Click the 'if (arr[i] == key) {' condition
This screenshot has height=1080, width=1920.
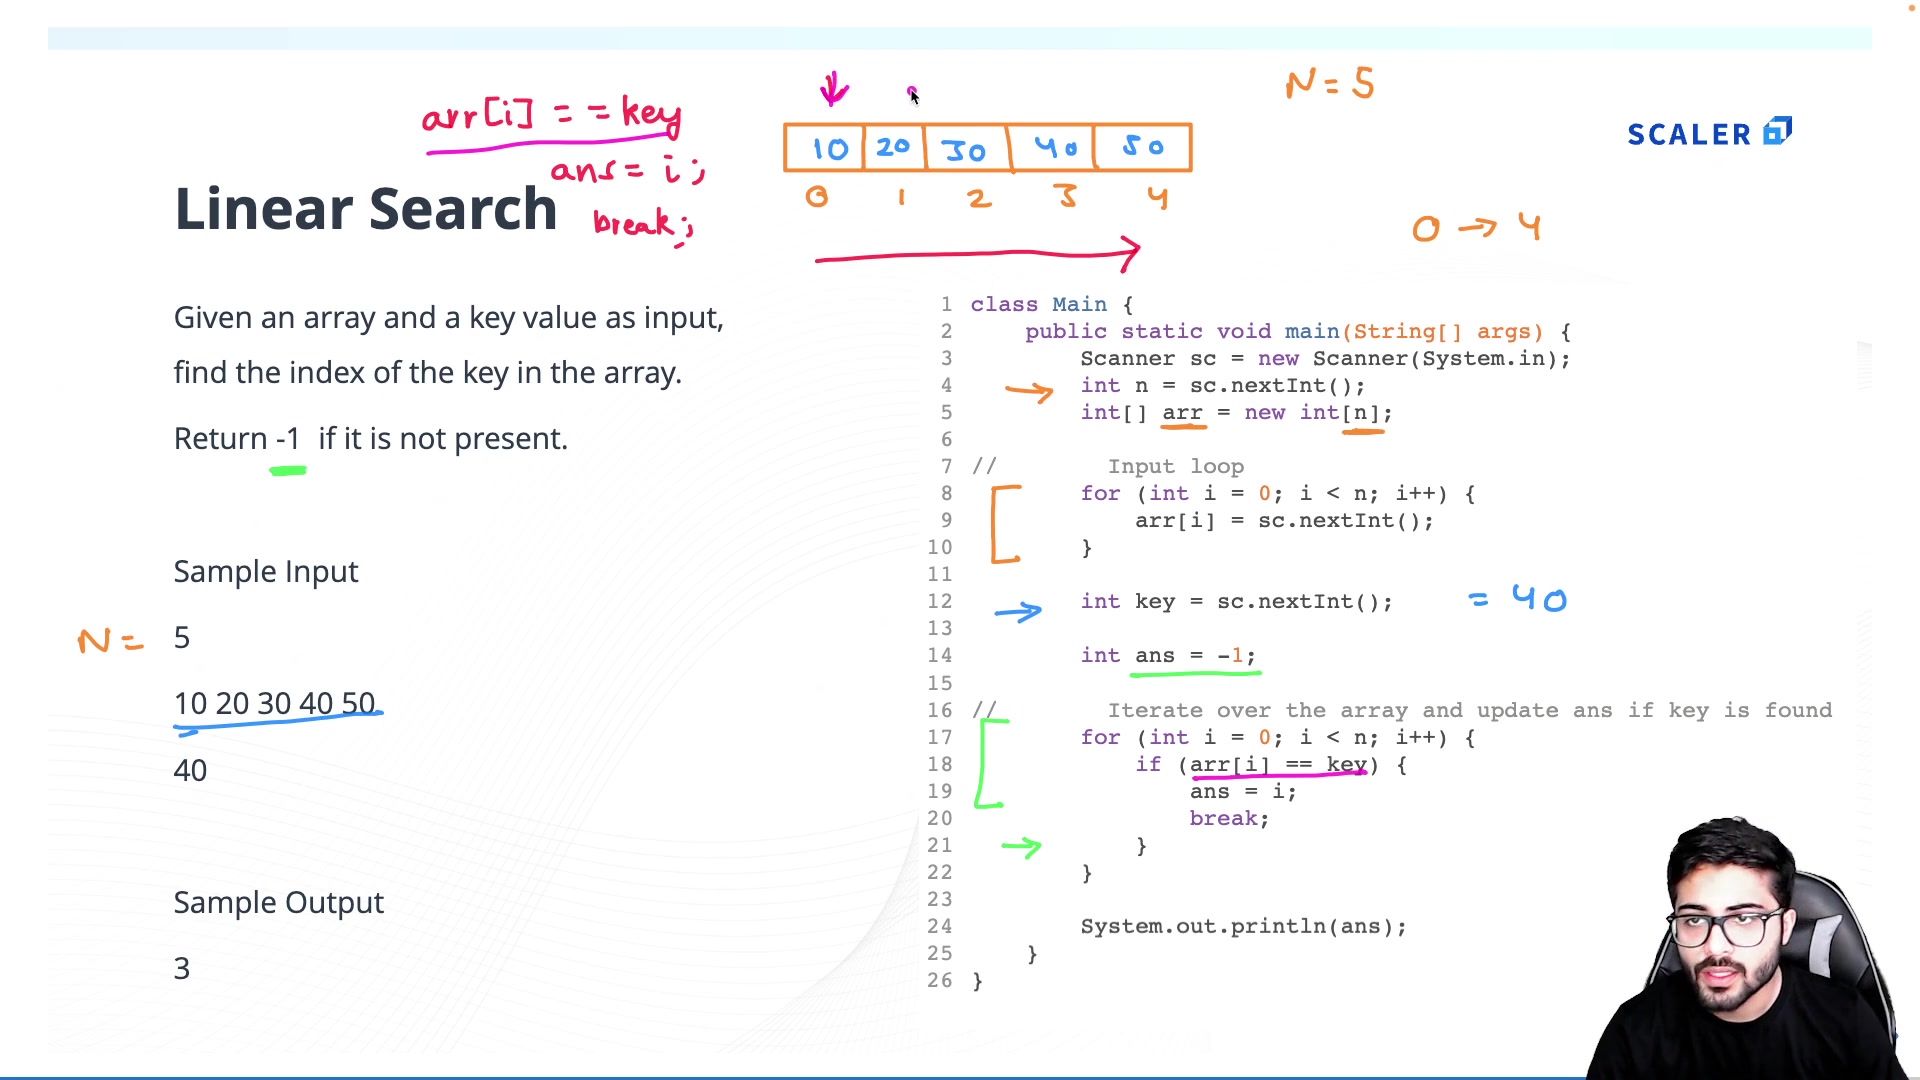pos(1271,764)
